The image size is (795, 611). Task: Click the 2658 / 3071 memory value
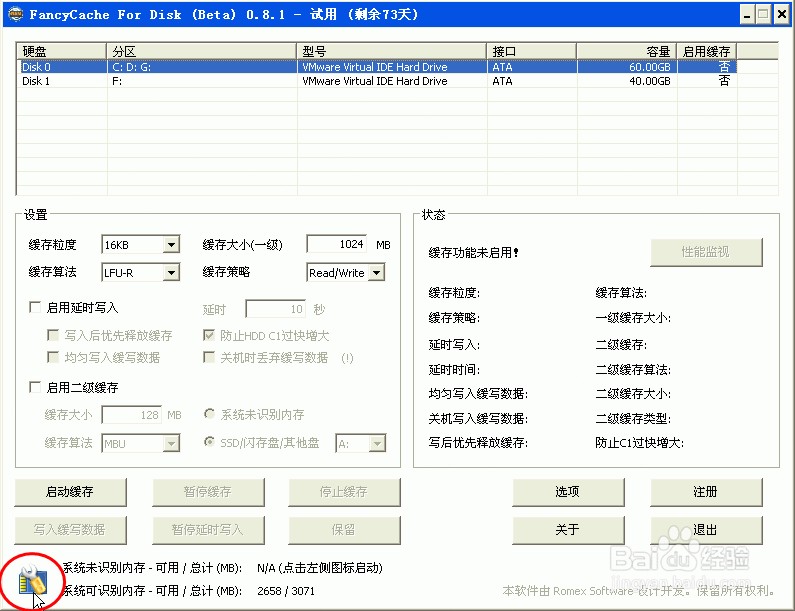(x=286, y=591)
